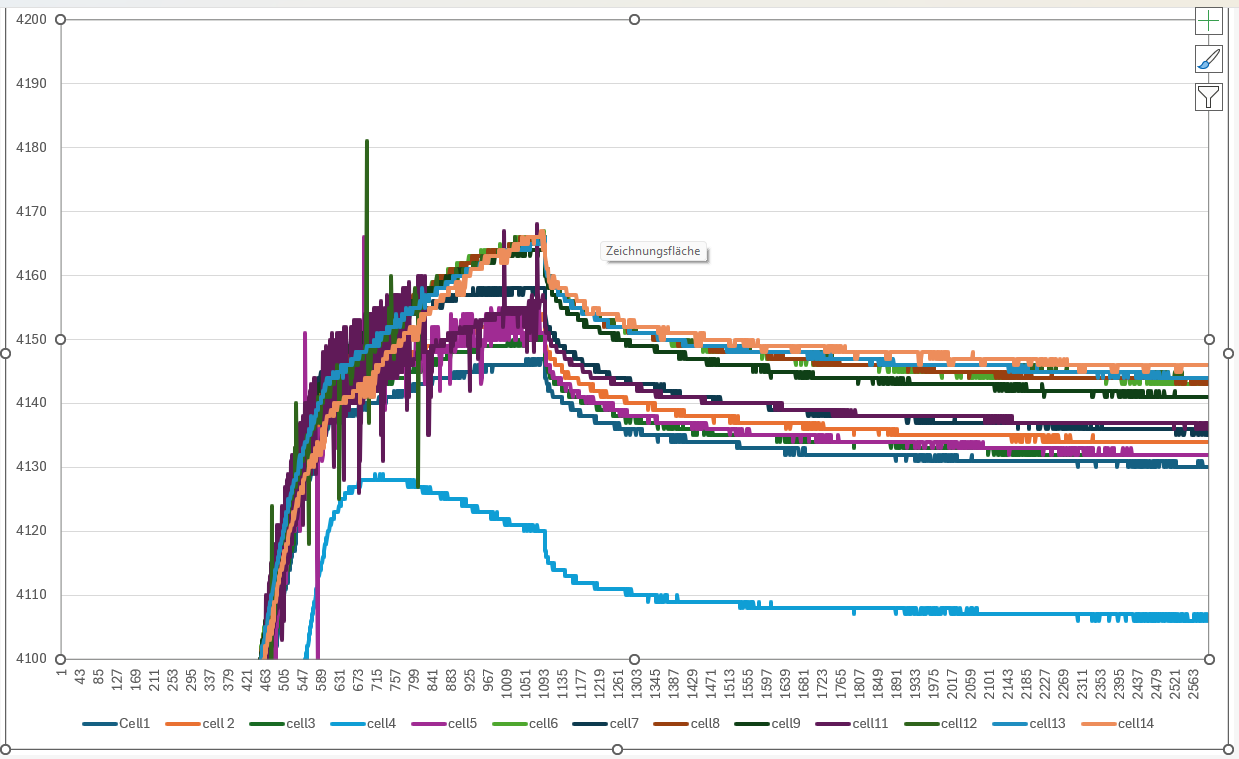Select the cell3 legend entry
Viewport: 1239px width, 759px height.
[282, 723]
